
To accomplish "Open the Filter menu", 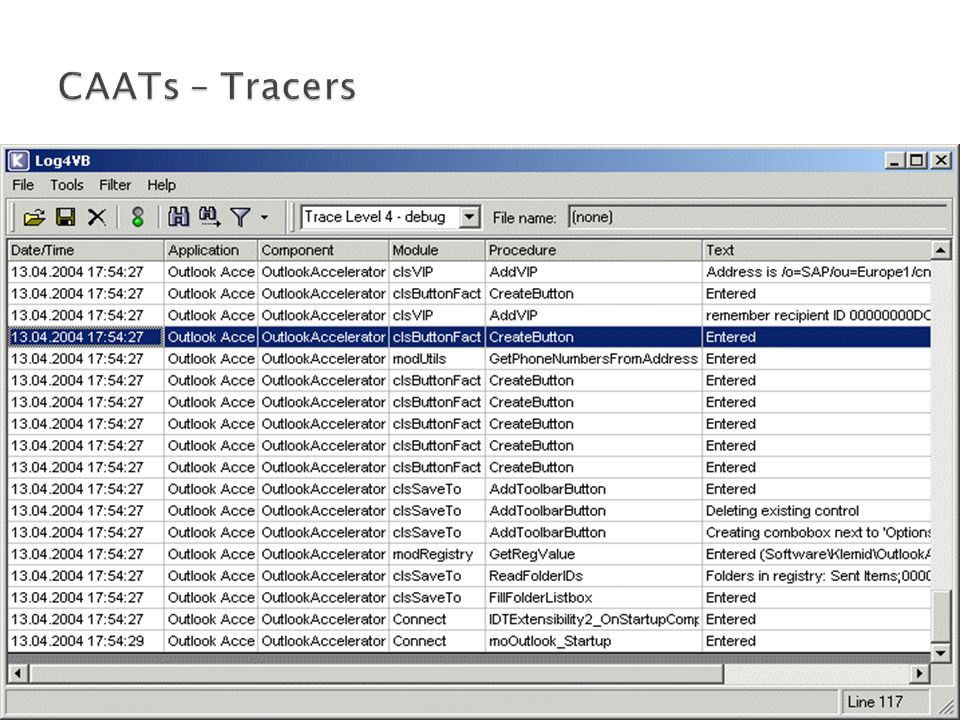I will (115, 185).
